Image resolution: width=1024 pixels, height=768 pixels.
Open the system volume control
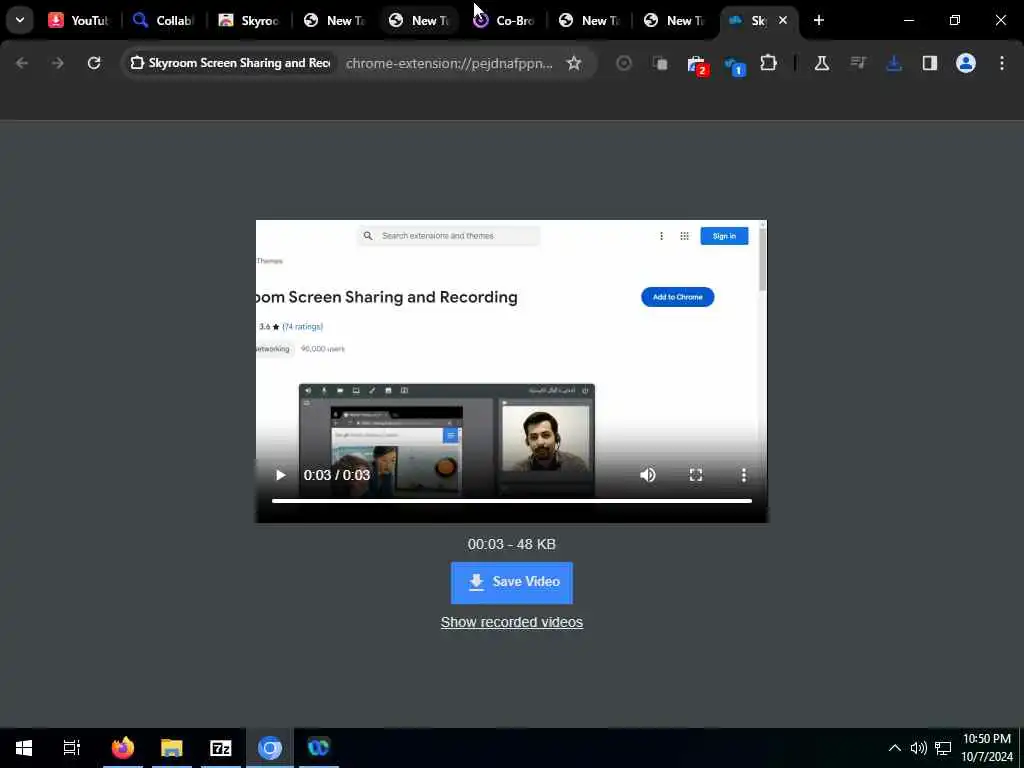[x=918, y=748]
